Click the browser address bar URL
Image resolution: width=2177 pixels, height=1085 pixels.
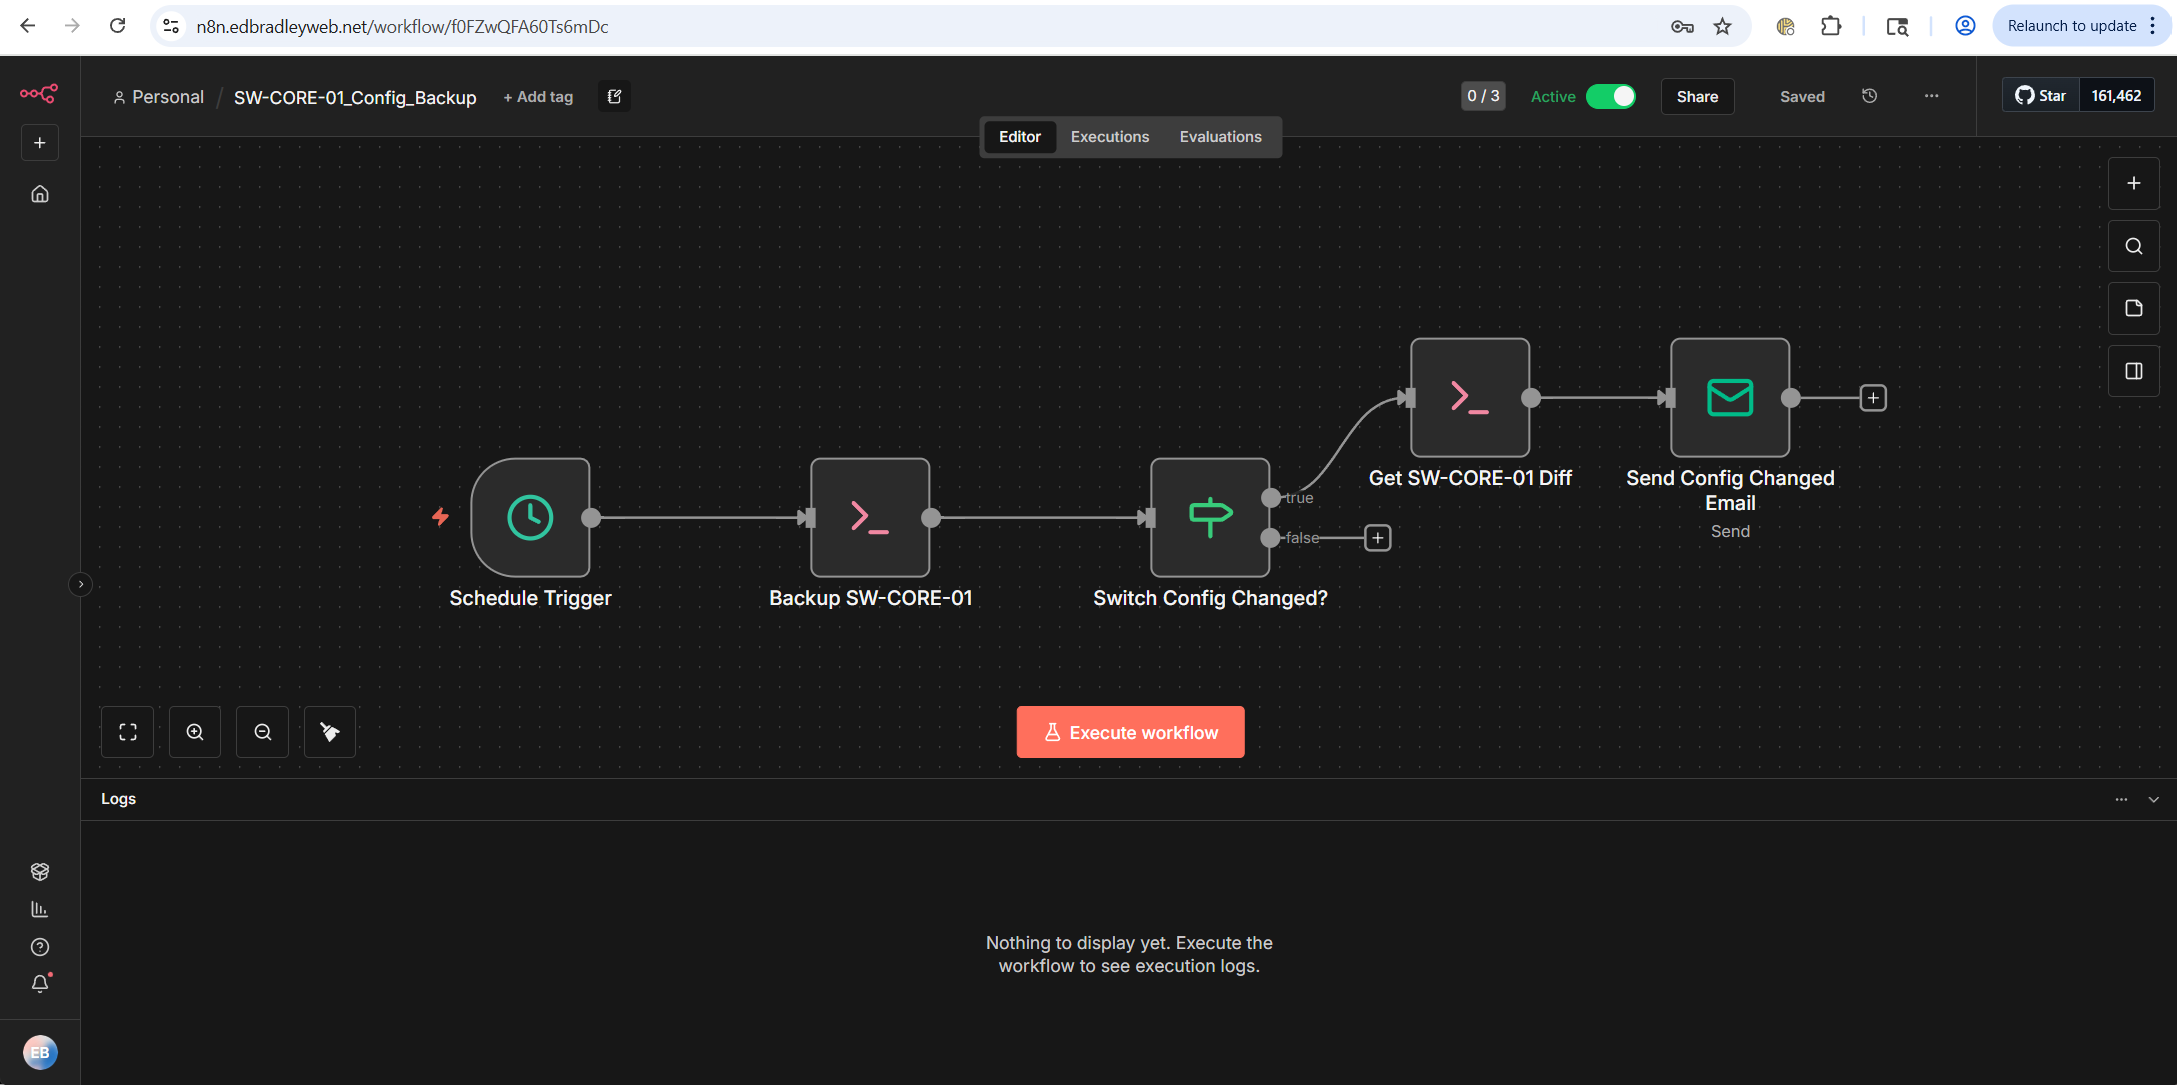402,26
